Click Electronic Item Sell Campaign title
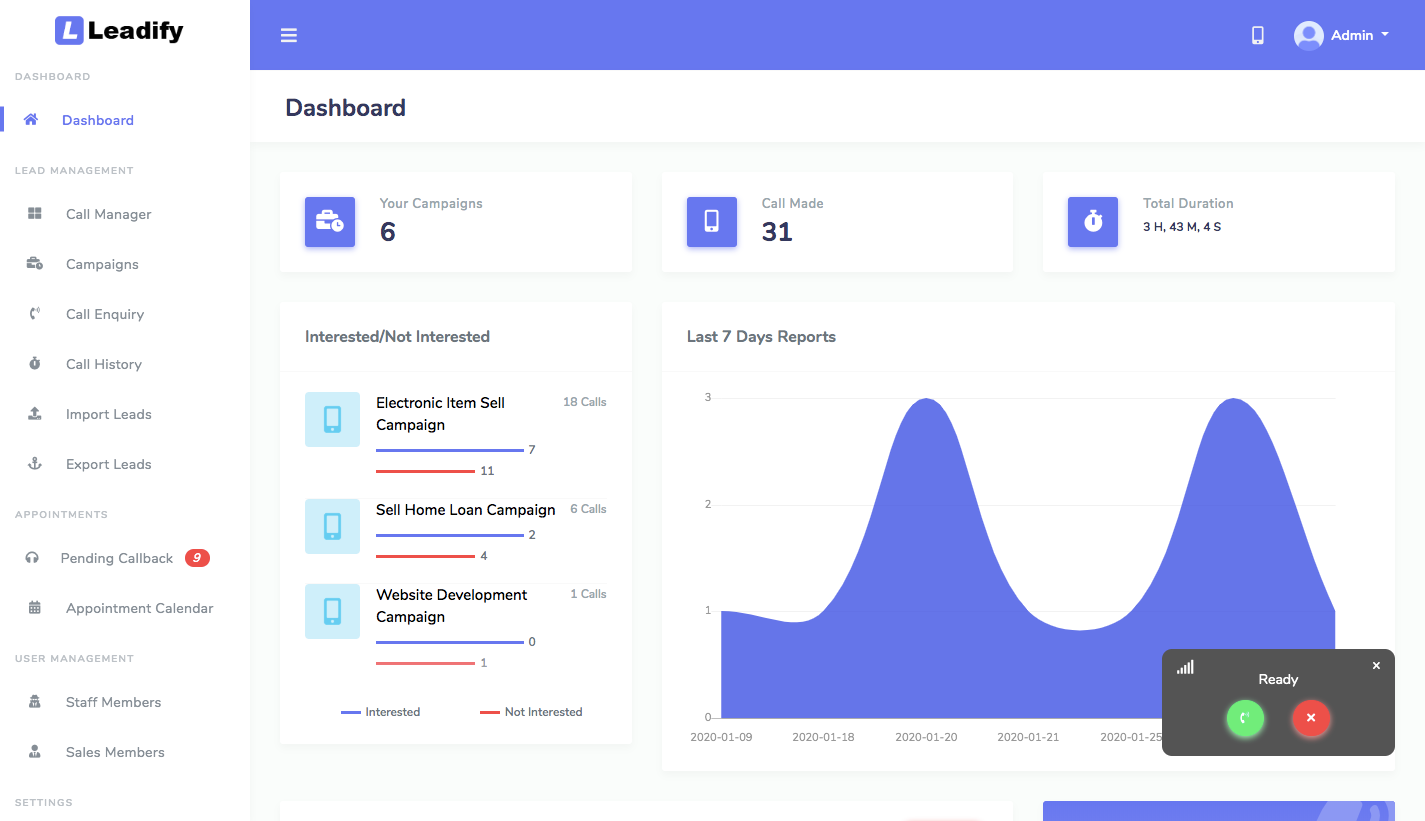Viewport: 1425px width, 821px height. point(440,414)
